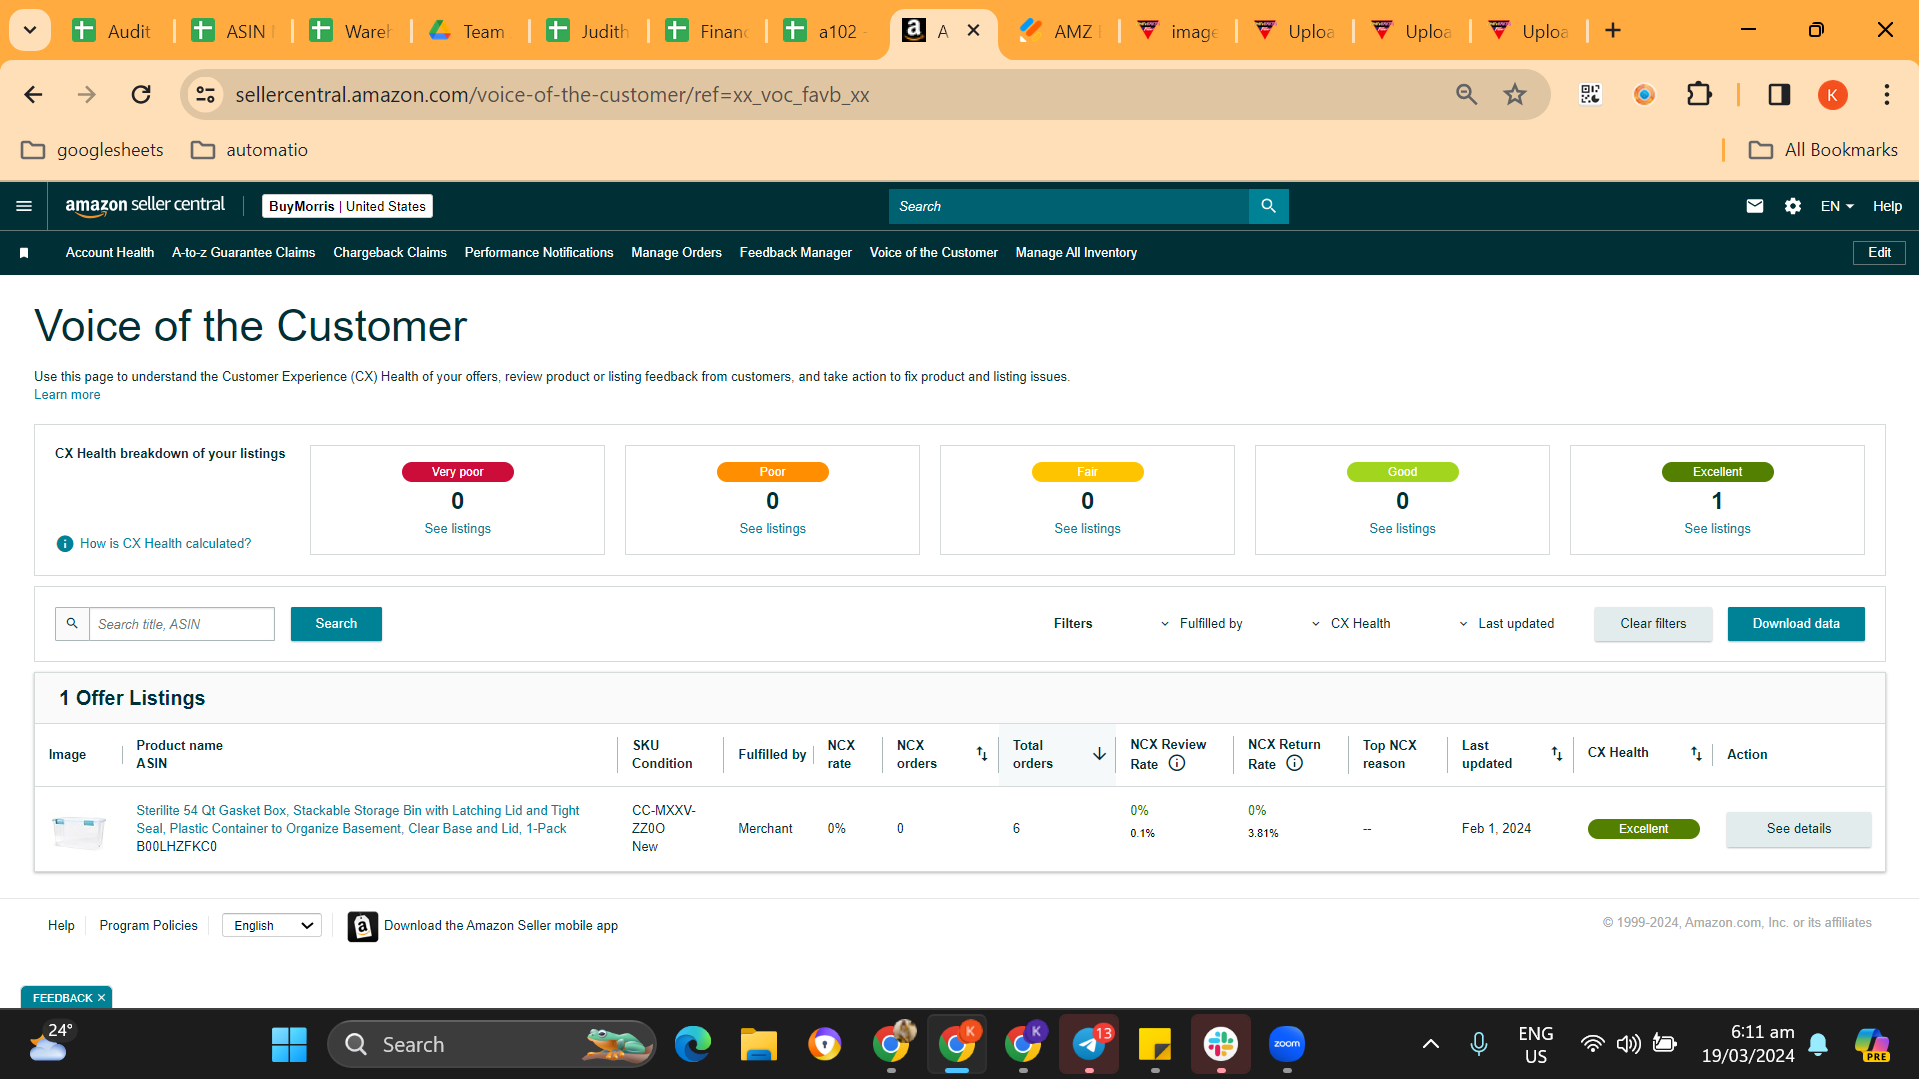The width and height of the screenshot is (1919, 1079).
Task: Open the browser tab search dropdown
Action: tap(30, 31)
